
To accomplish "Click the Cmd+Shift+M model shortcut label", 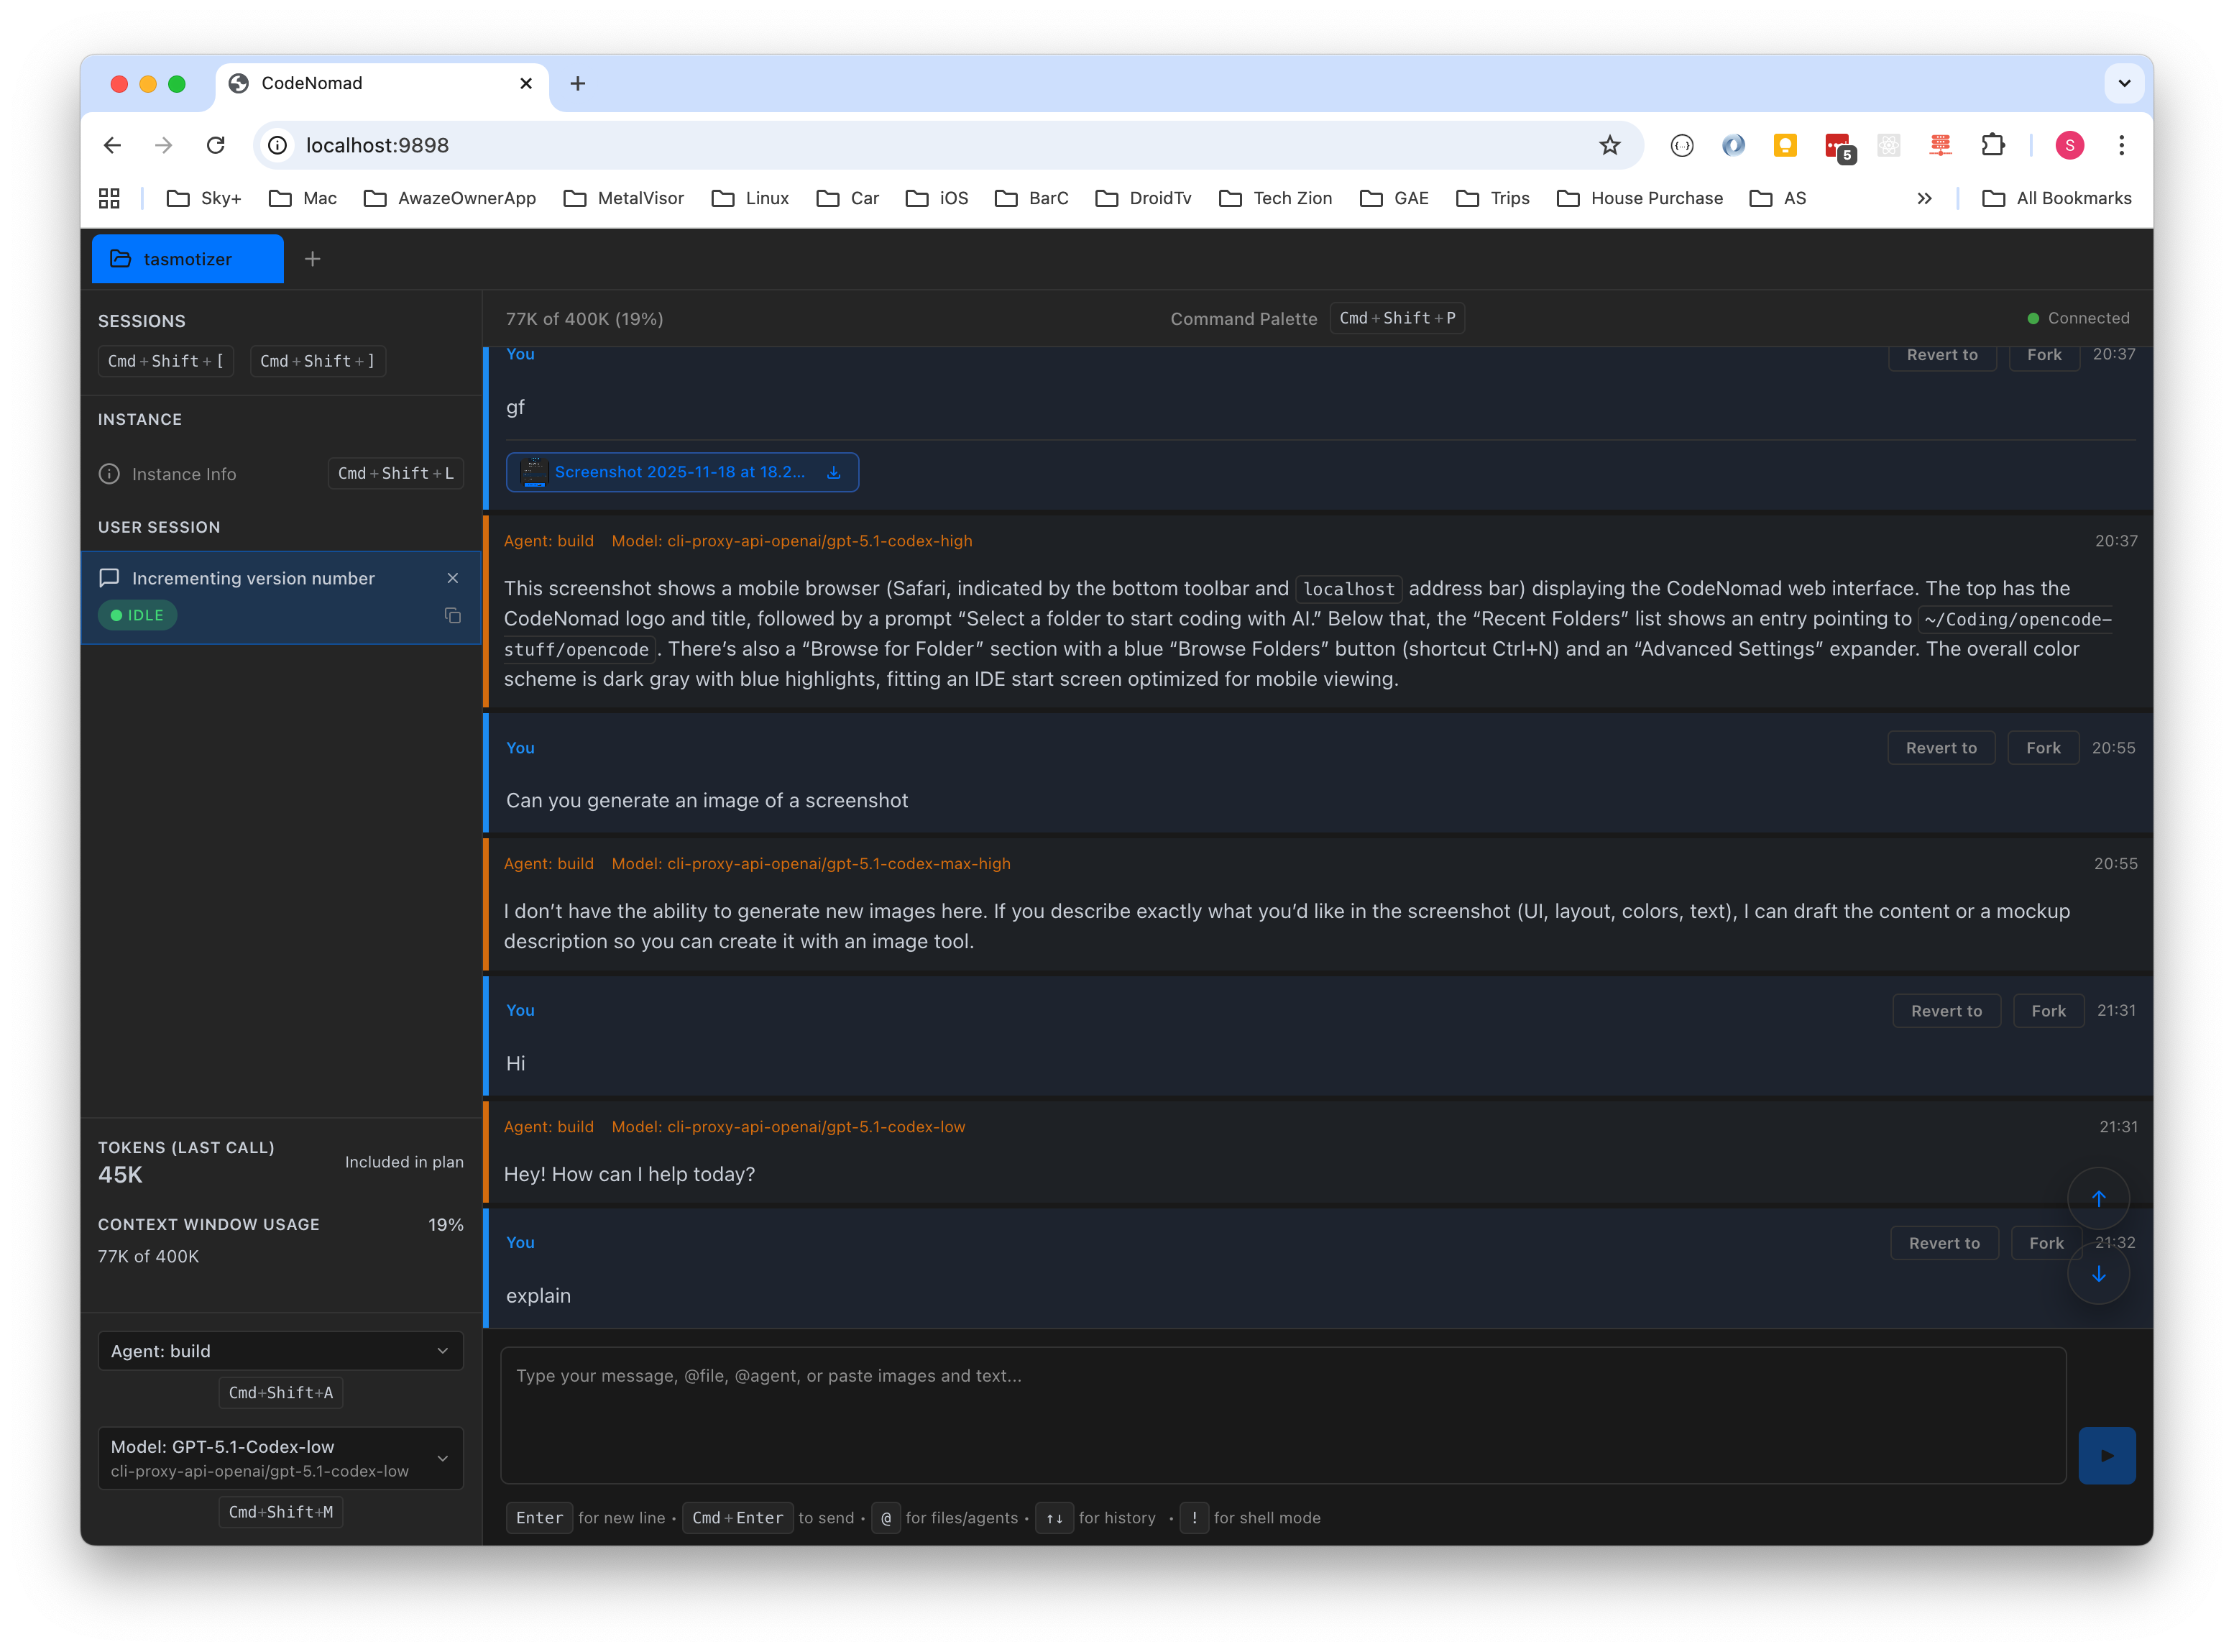I will [x=281, y=1512].
